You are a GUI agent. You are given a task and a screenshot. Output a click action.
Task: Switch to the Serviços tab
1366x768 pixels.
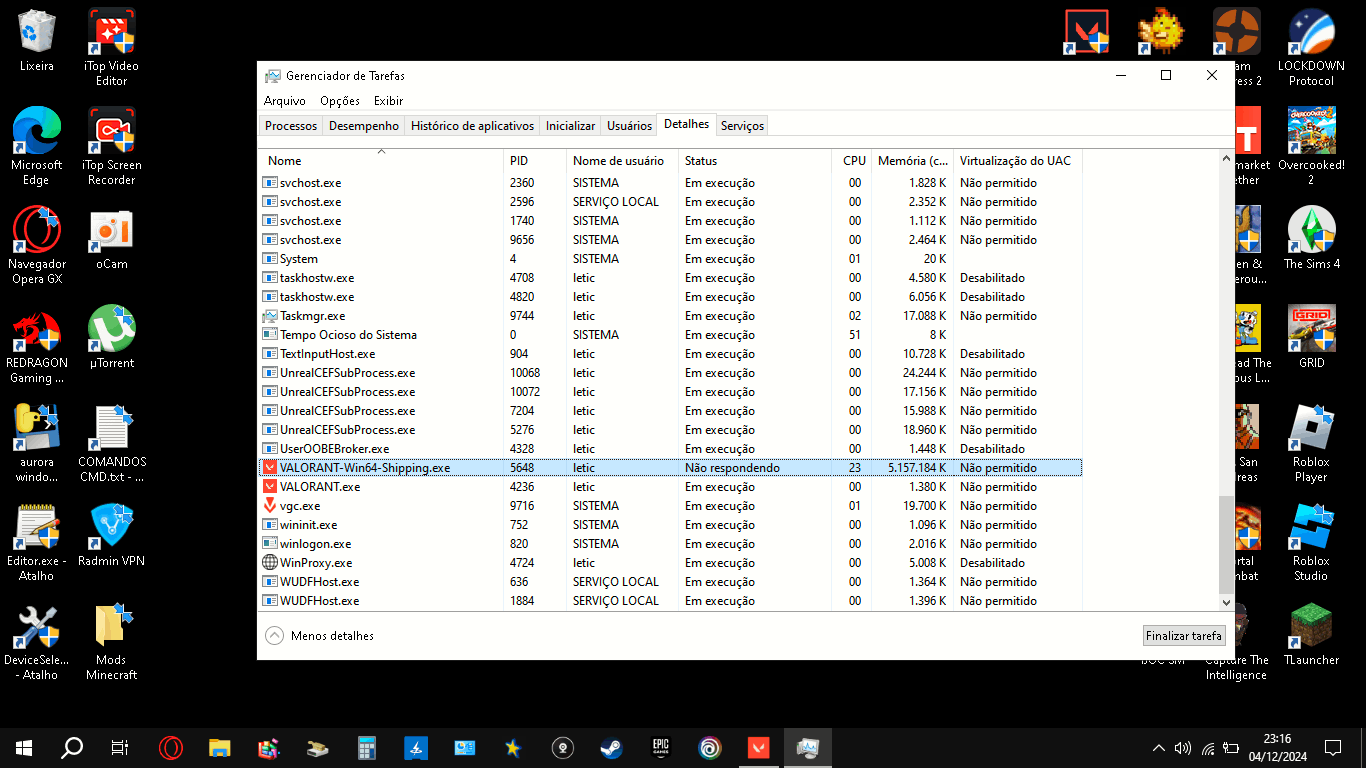pyautogui.click(x=742, y=126)
